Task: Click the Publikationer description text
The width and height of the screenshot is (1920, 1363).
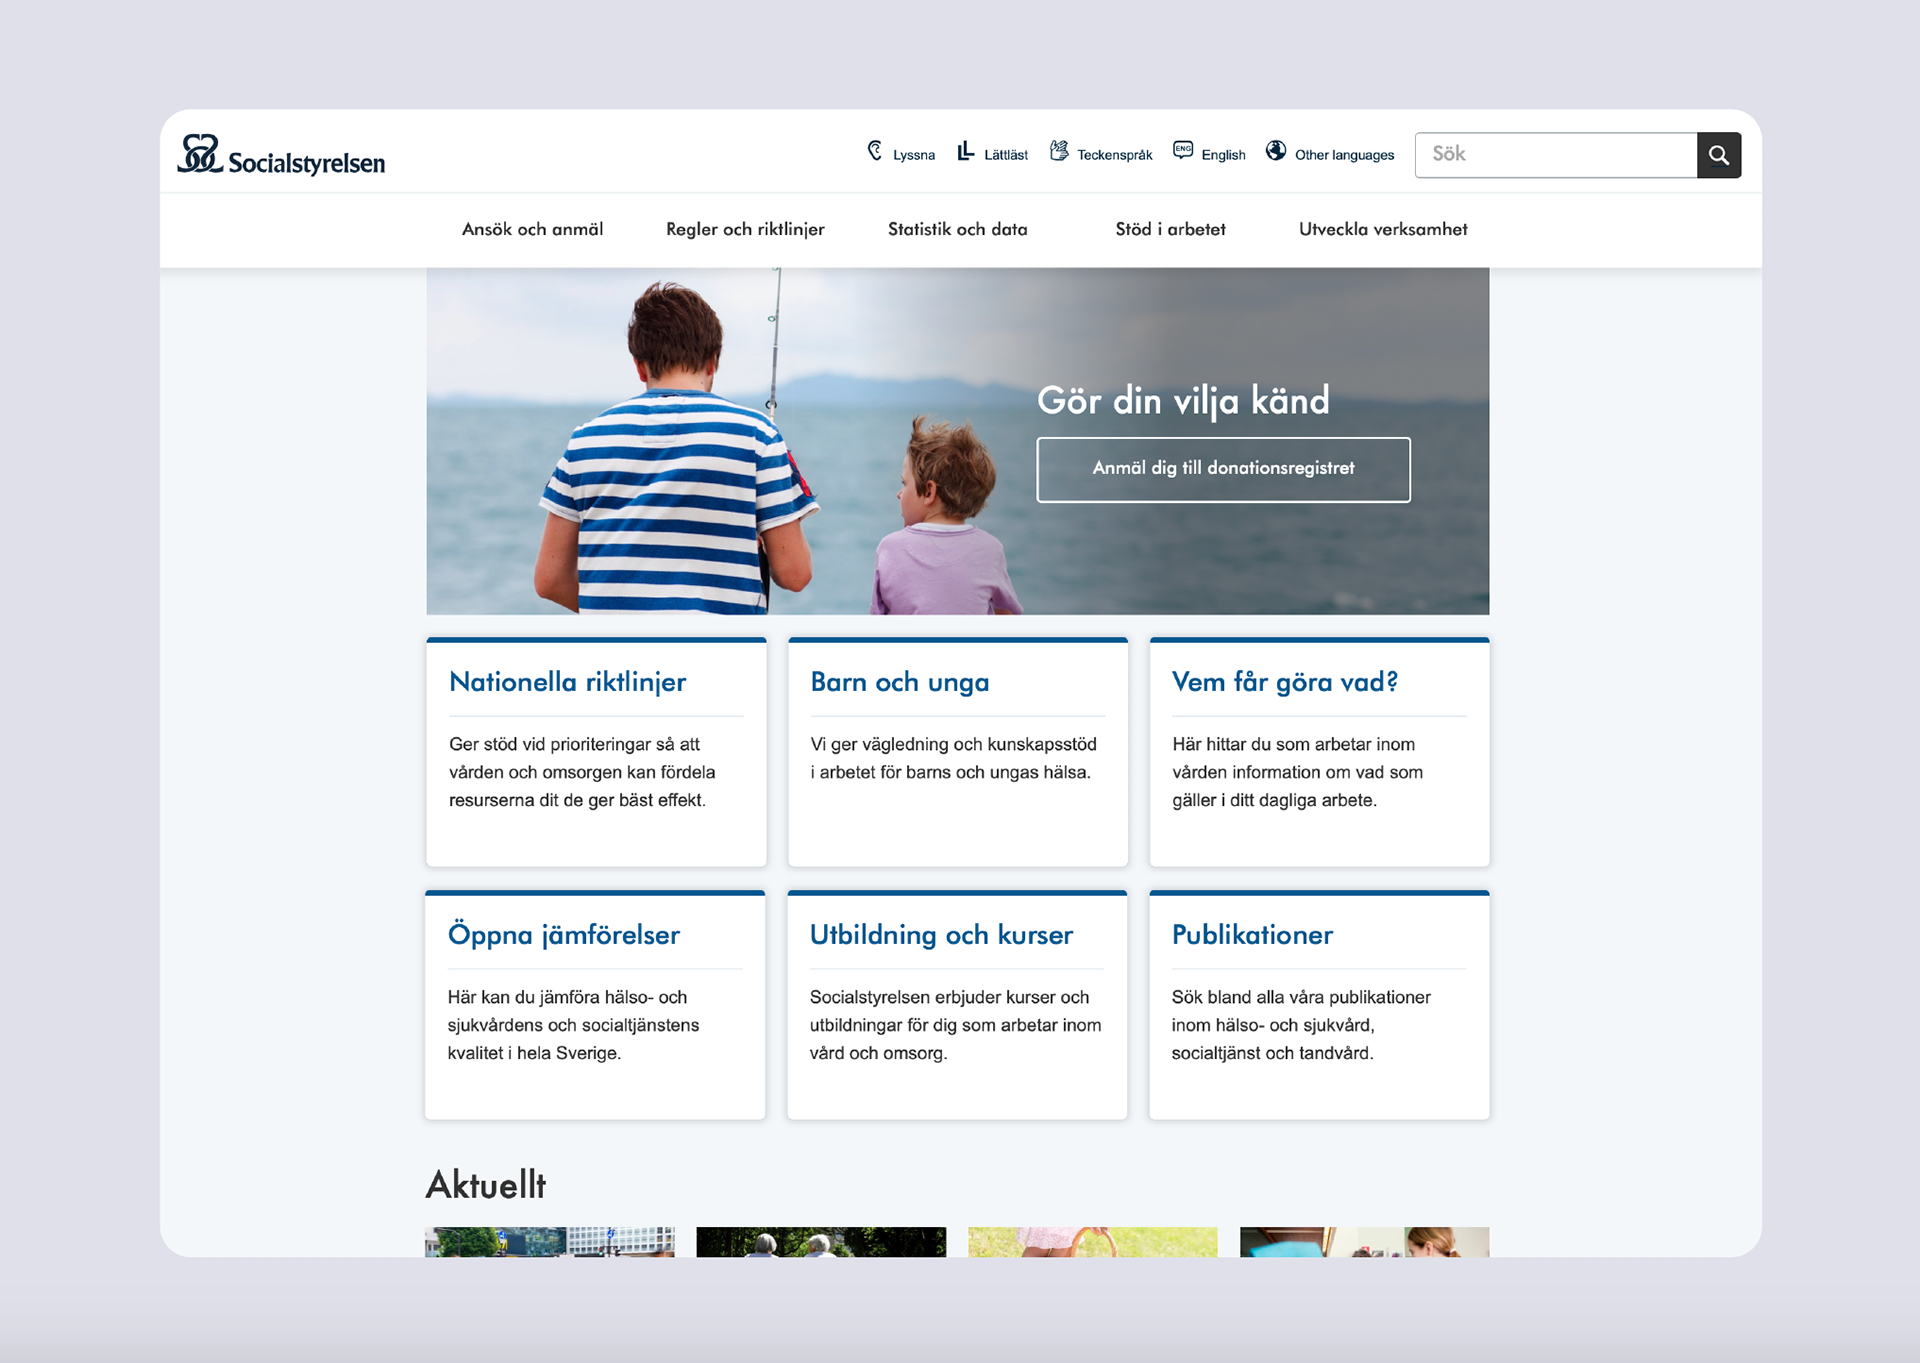Action: (x=1301, y=1025)
